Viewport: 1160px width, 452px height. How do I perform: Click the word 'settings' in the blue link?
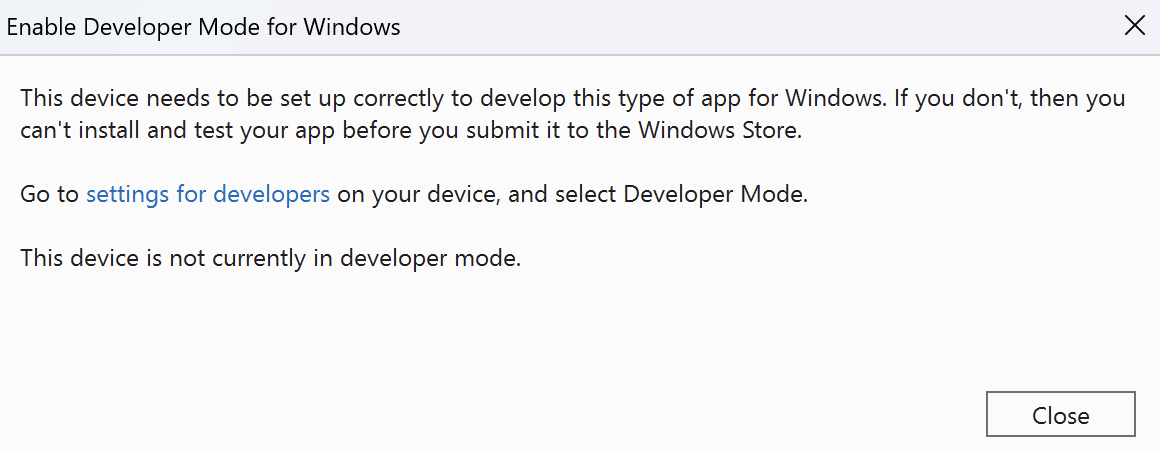click(x=128, y=195)
